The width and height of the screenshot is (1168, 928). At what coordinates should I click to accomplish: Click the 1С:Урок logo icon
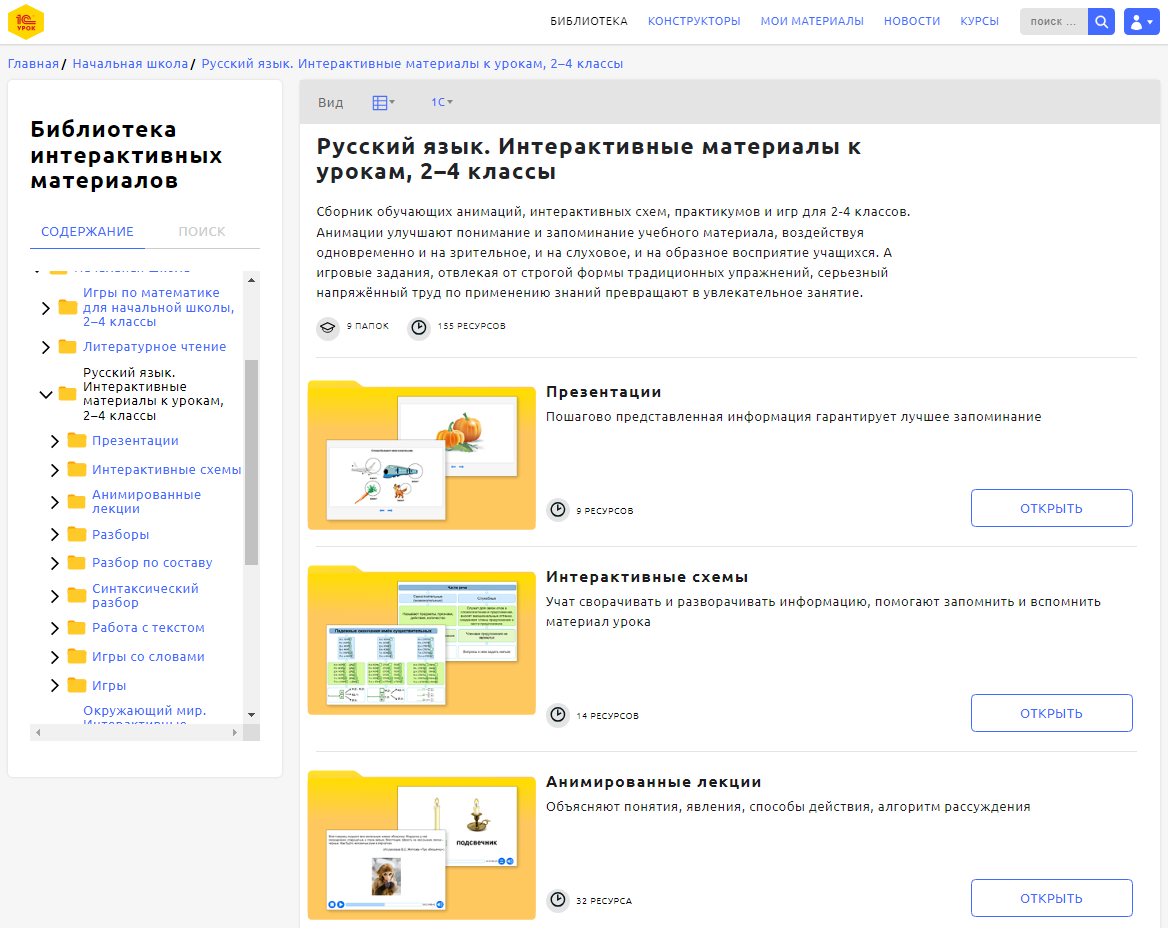(x=28, y=21)
